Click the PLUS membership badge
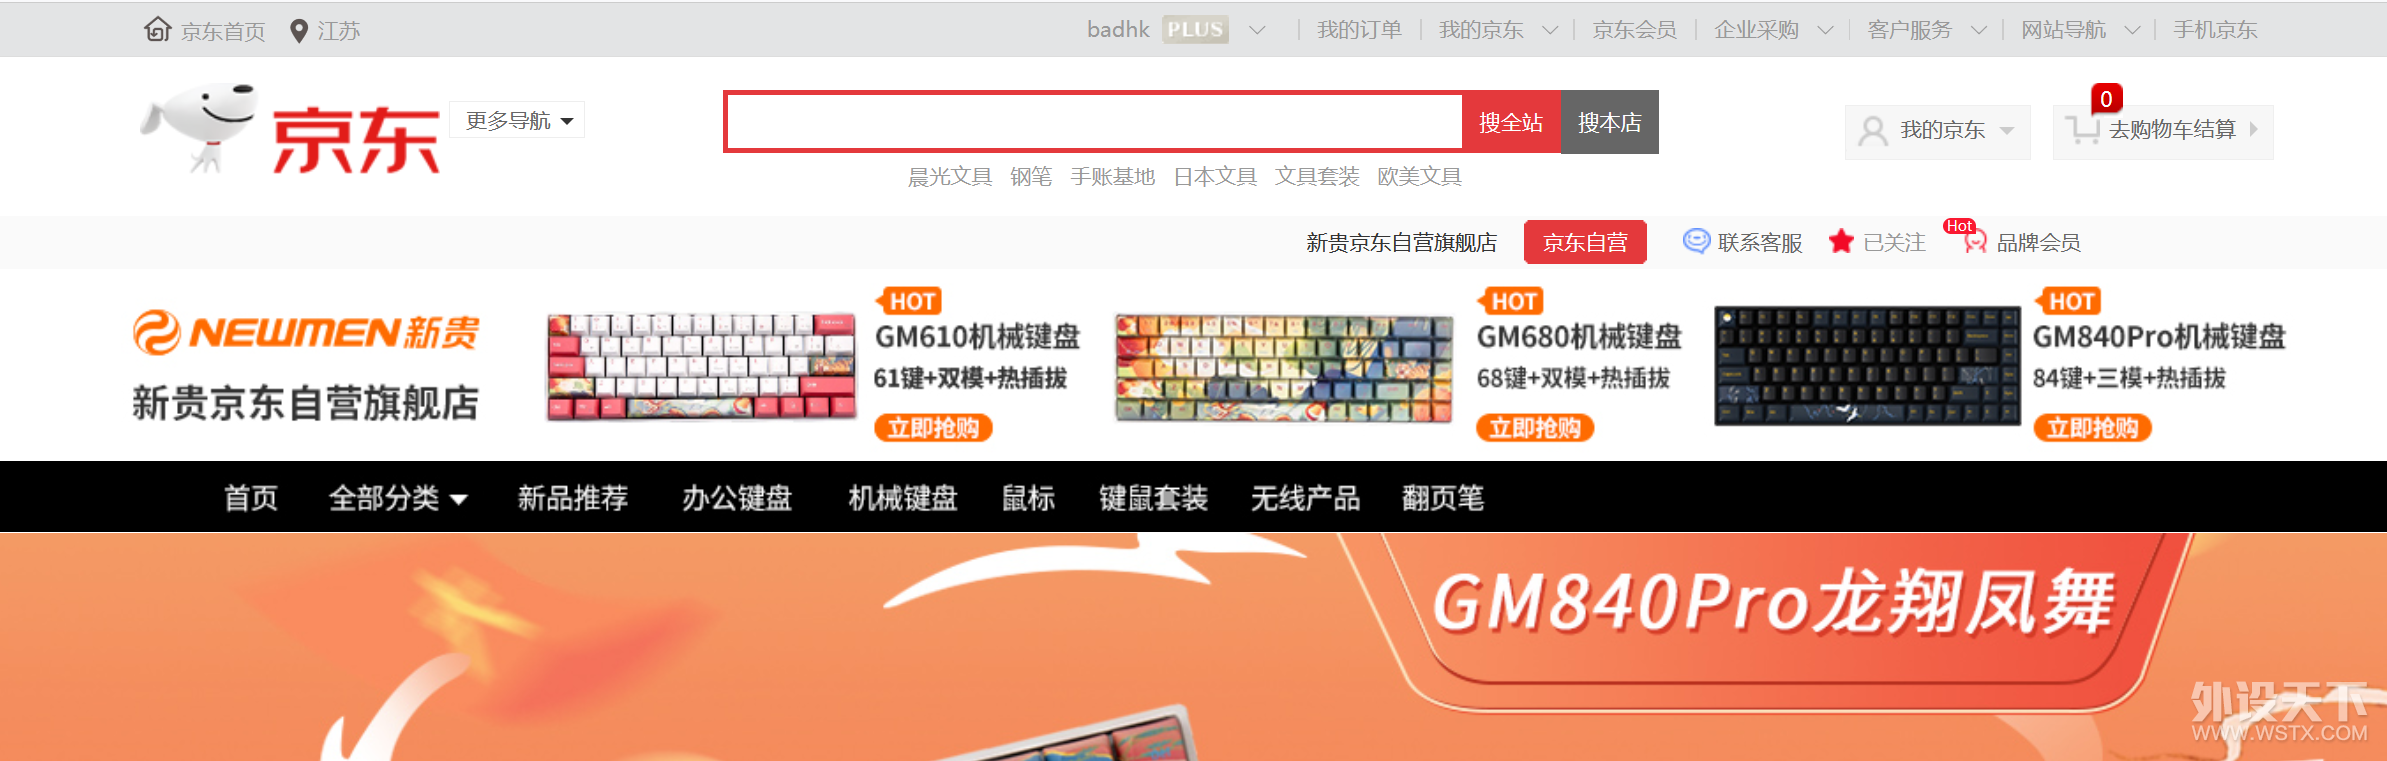 coord(1195,30)
